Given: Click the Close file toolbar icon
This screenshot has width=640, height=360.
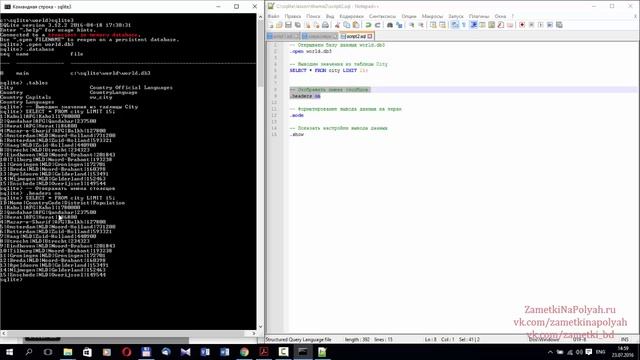Looking at the screenshot, I should pos(307,25).
